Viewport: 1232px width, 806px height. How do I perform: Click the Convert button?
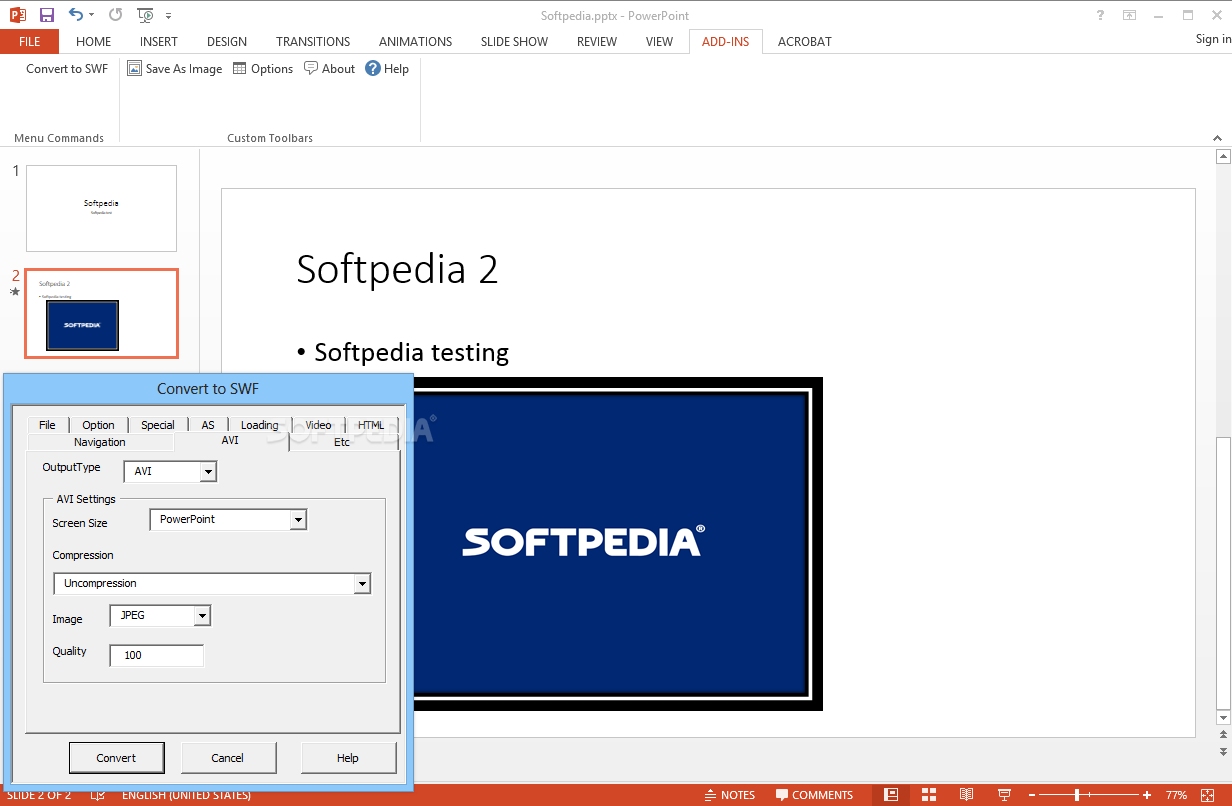pyautogui.click(x=116, y=758)
